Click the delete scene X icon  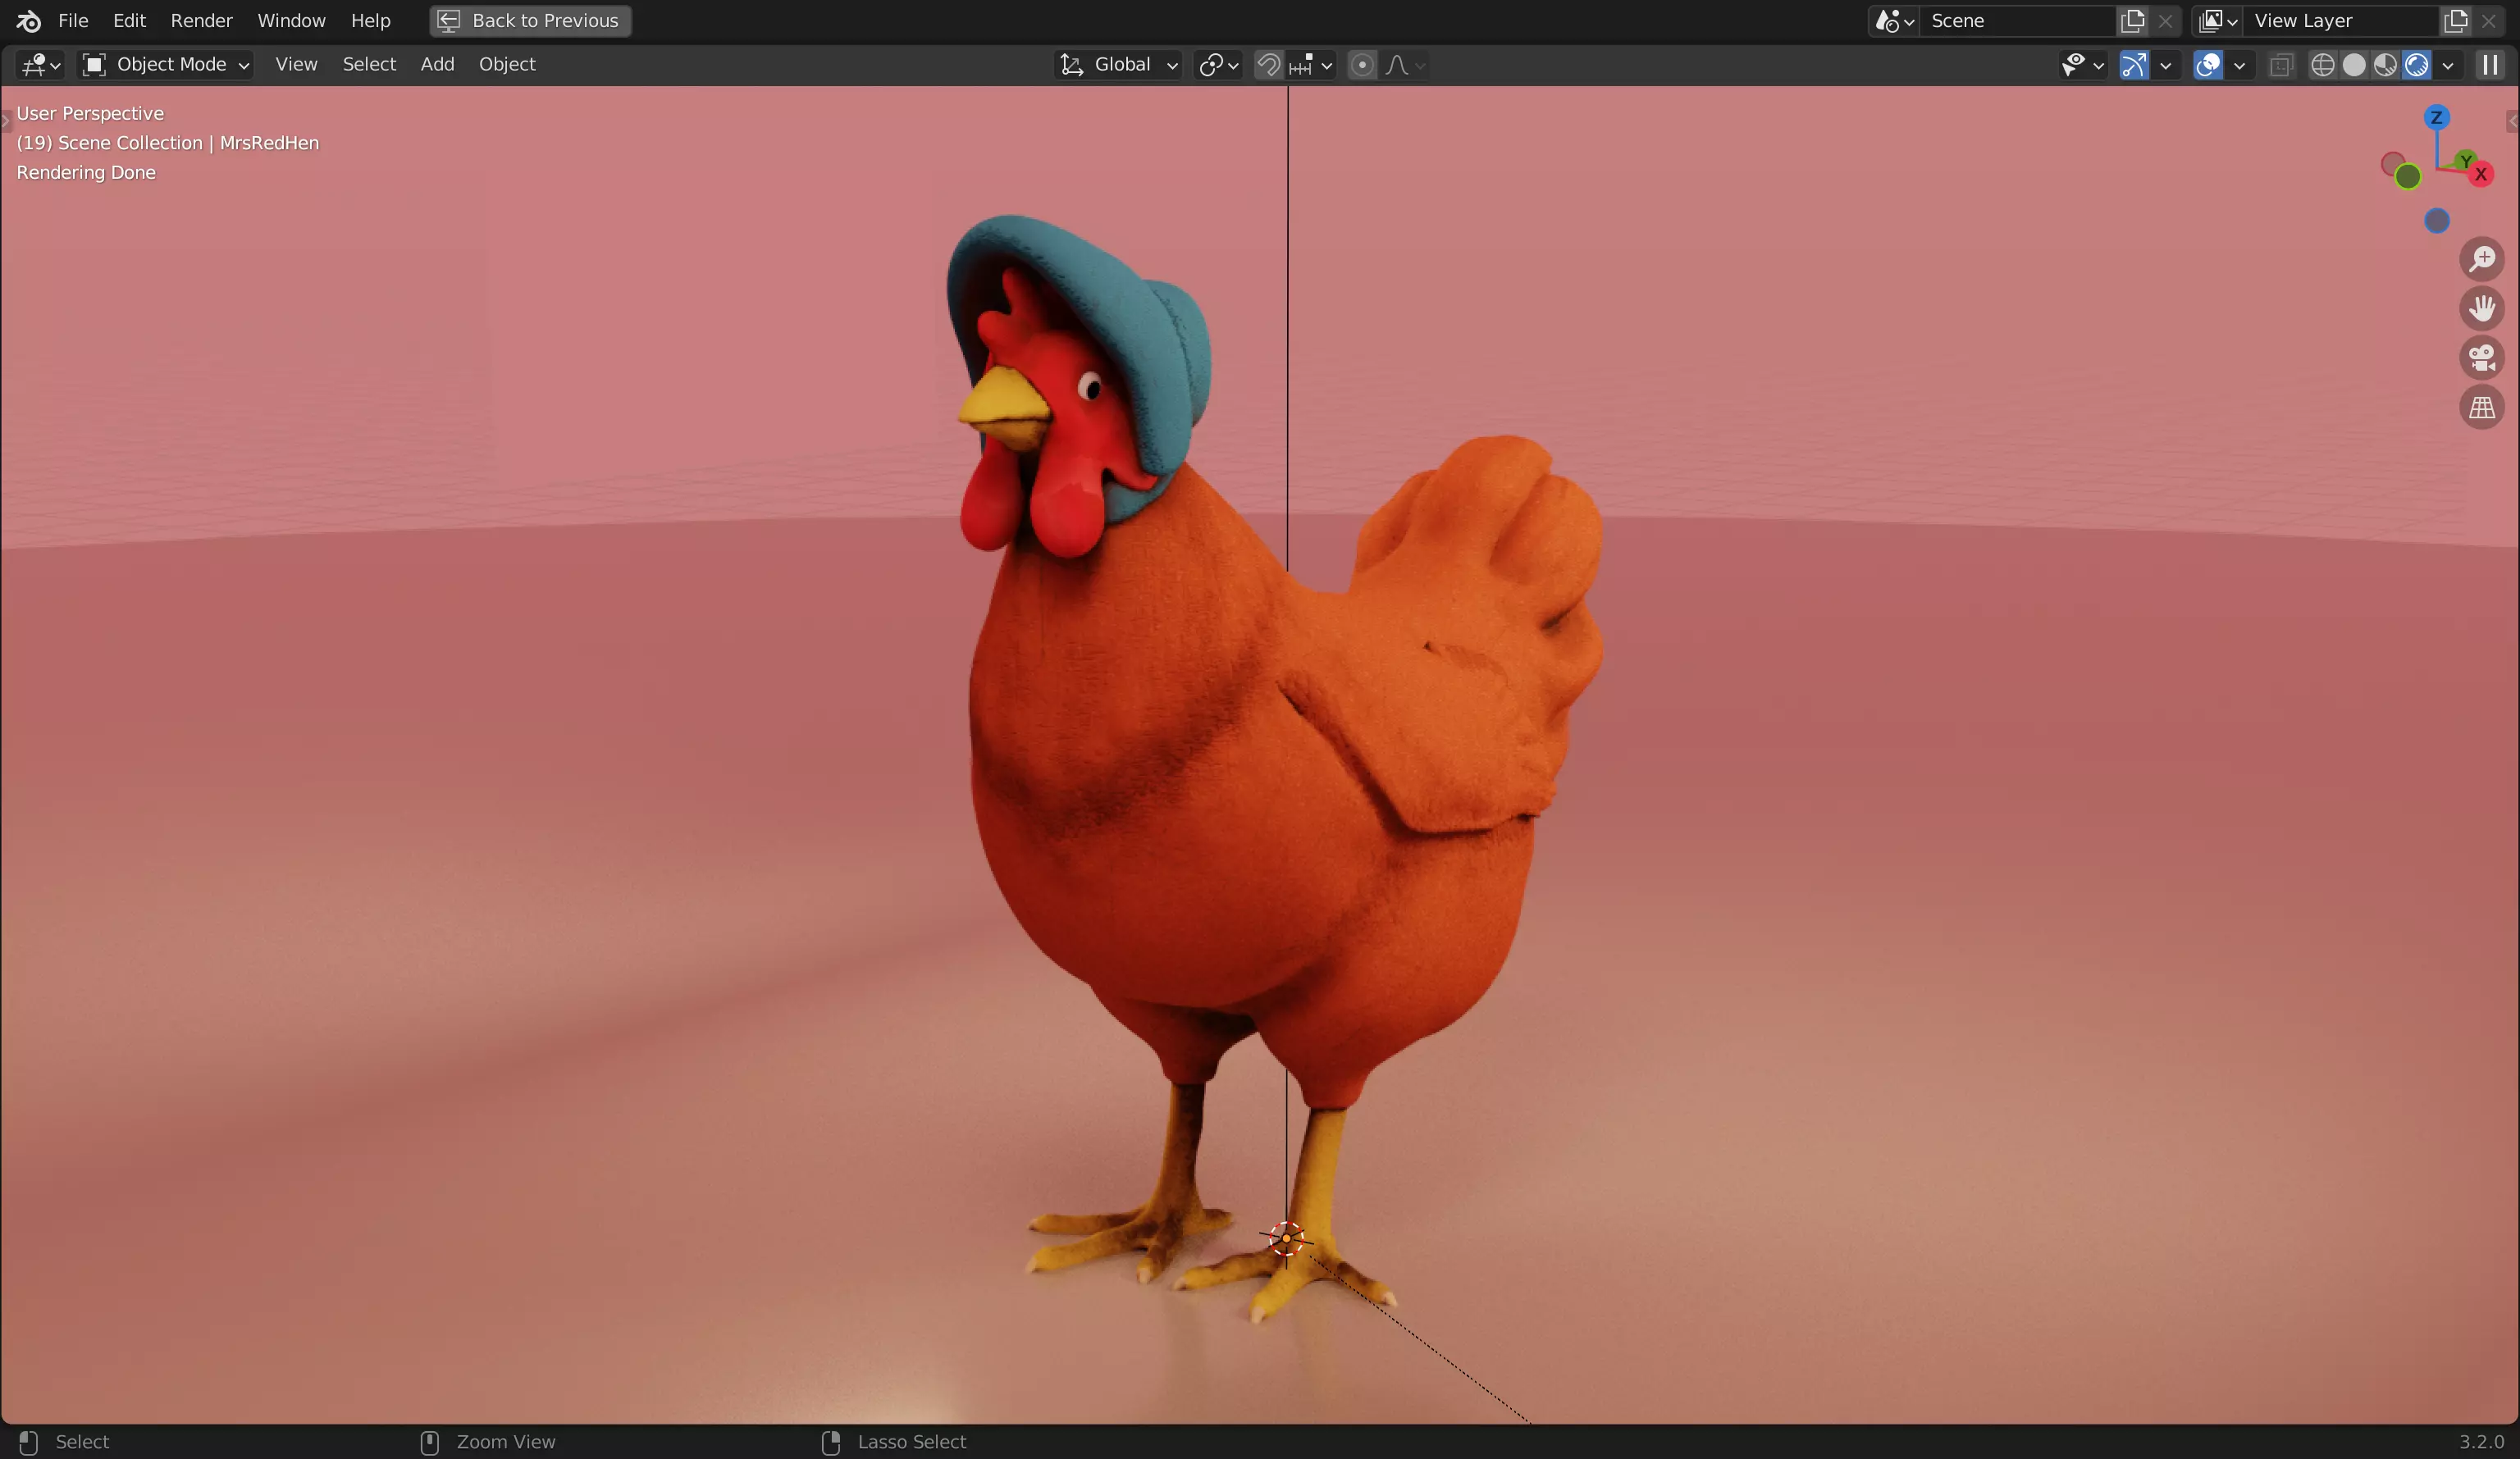(x=2165, y=21)
